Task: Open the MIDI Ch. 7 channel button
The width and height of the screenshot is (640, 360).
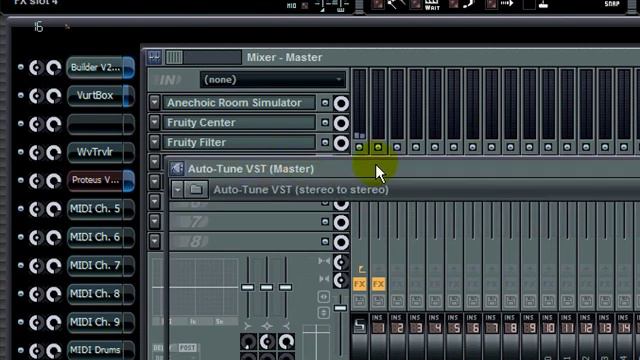Action: click(100, 265)
